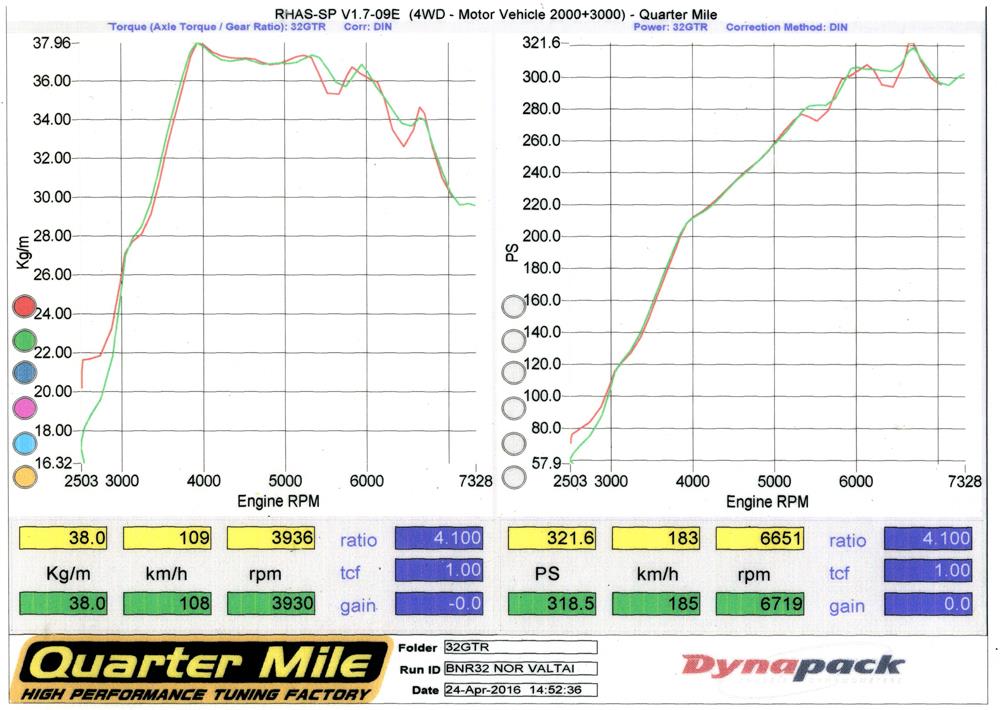Click the blue run color circle
This screenshot has width=1000, height=710.
pyautogui.click(x=24, y=373)
